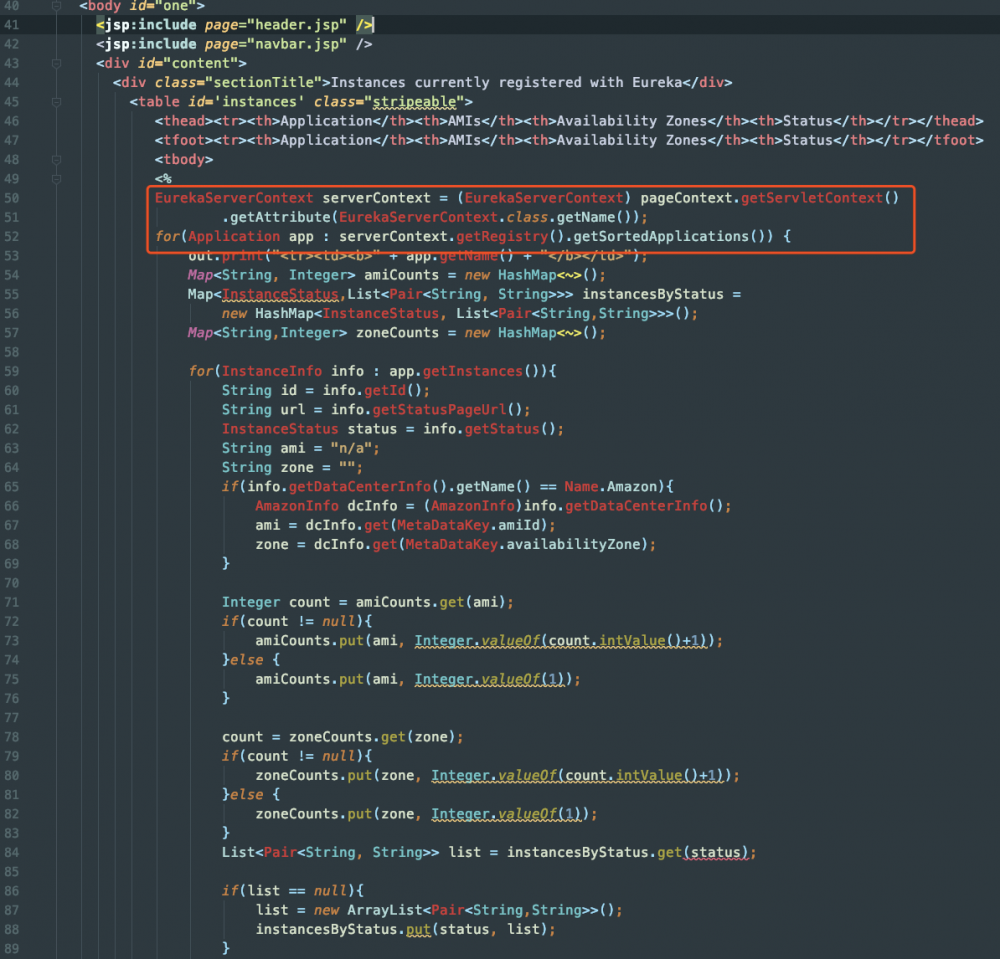Click line number 70 in the gutter
Viewport: 1000px width, 959px height.
(x=12, y=583)
